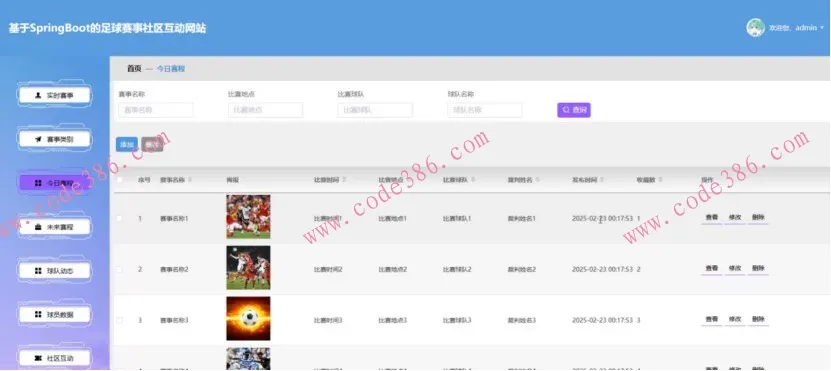Click the 裁判姓名3 cell text
The image size is (831, 371).
click(522, 320)
